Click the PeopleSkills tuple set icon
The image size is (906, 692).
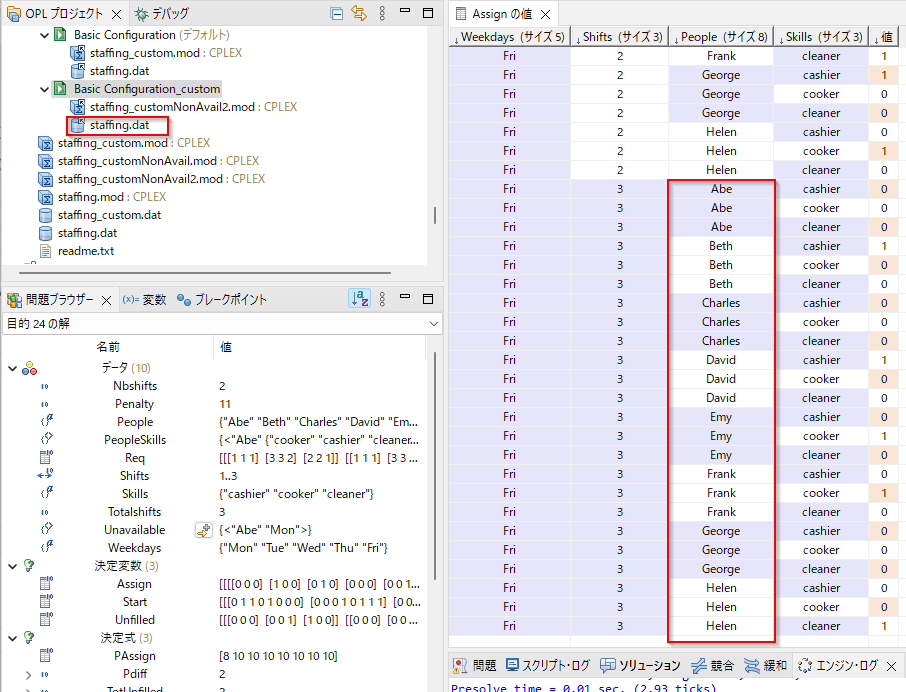(46, 439)
